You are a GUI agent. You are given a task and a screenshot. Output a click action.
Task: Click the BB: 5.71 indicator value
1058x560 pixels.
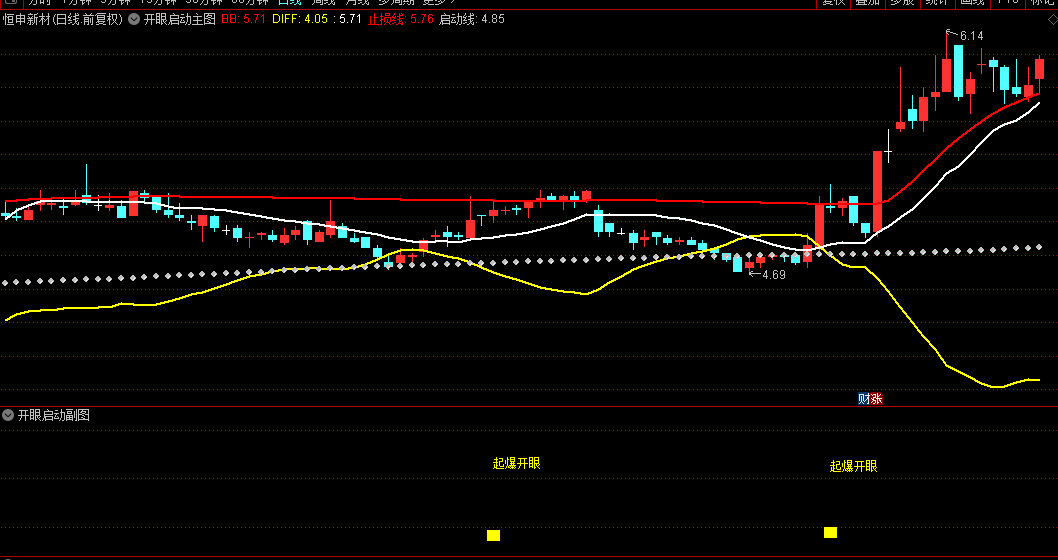(x=244, y=20)
